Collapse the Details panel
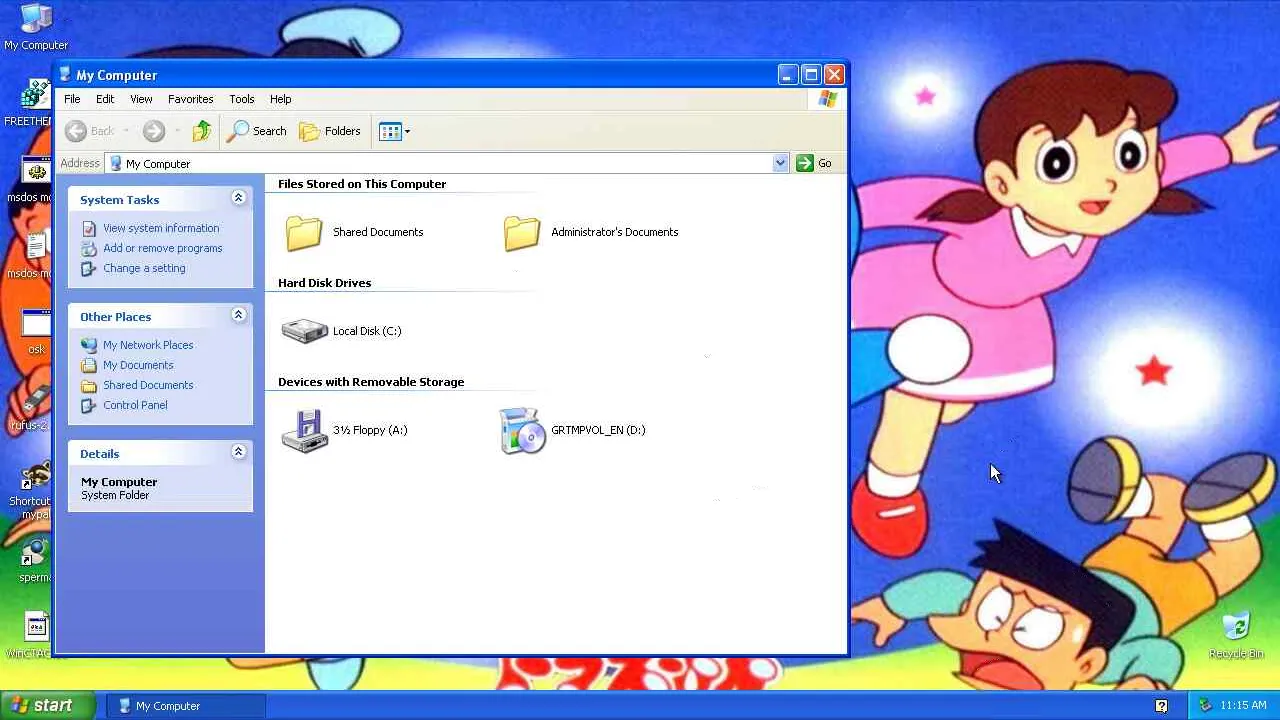 (x=238, y=452)
